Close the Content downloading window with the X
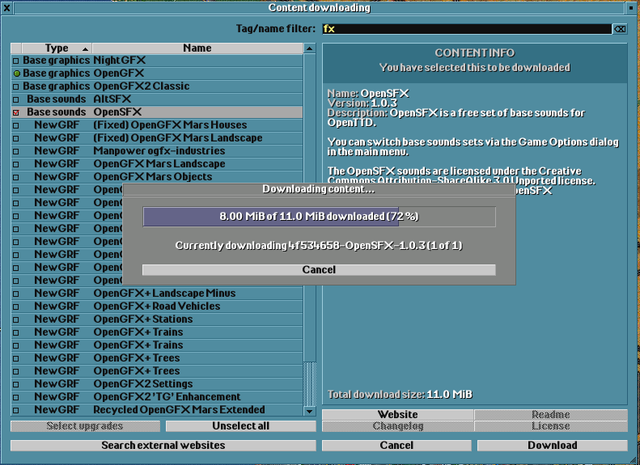Viewport: 640px width, 465px height. (x=7, y=8)
